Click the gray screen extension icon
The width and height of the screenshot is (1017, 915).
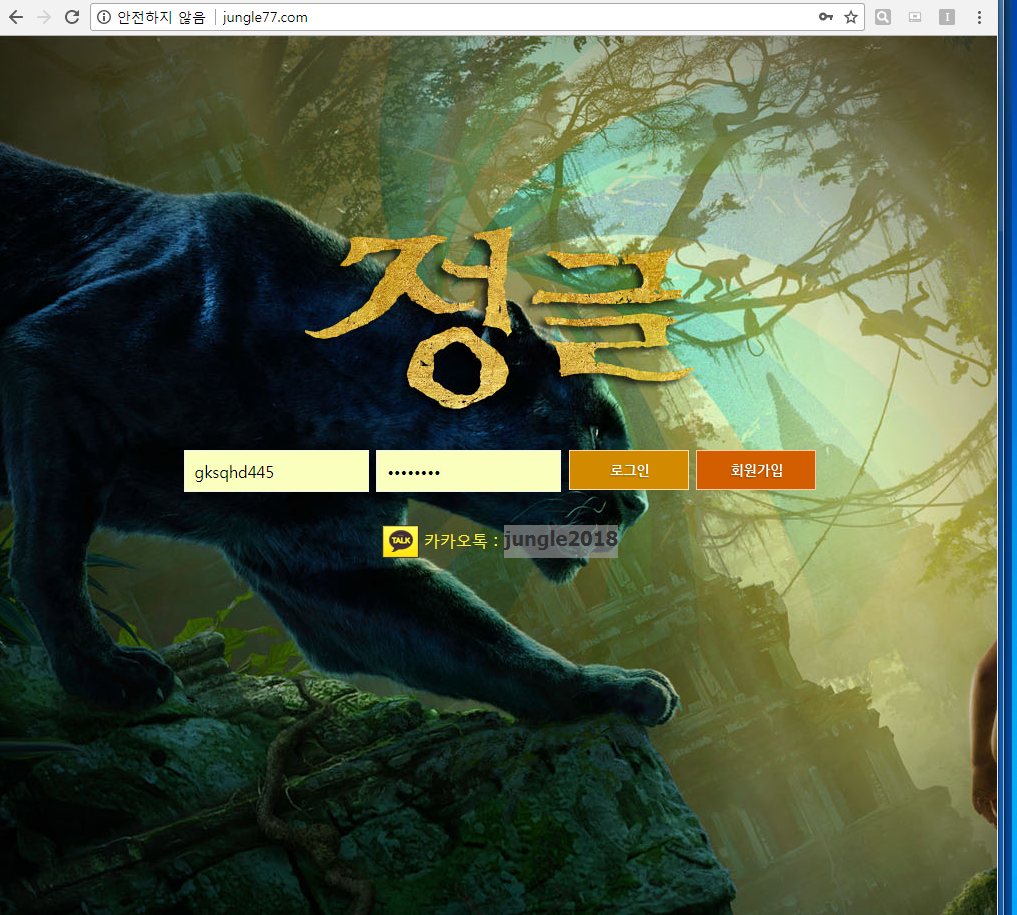pos(915,18)
